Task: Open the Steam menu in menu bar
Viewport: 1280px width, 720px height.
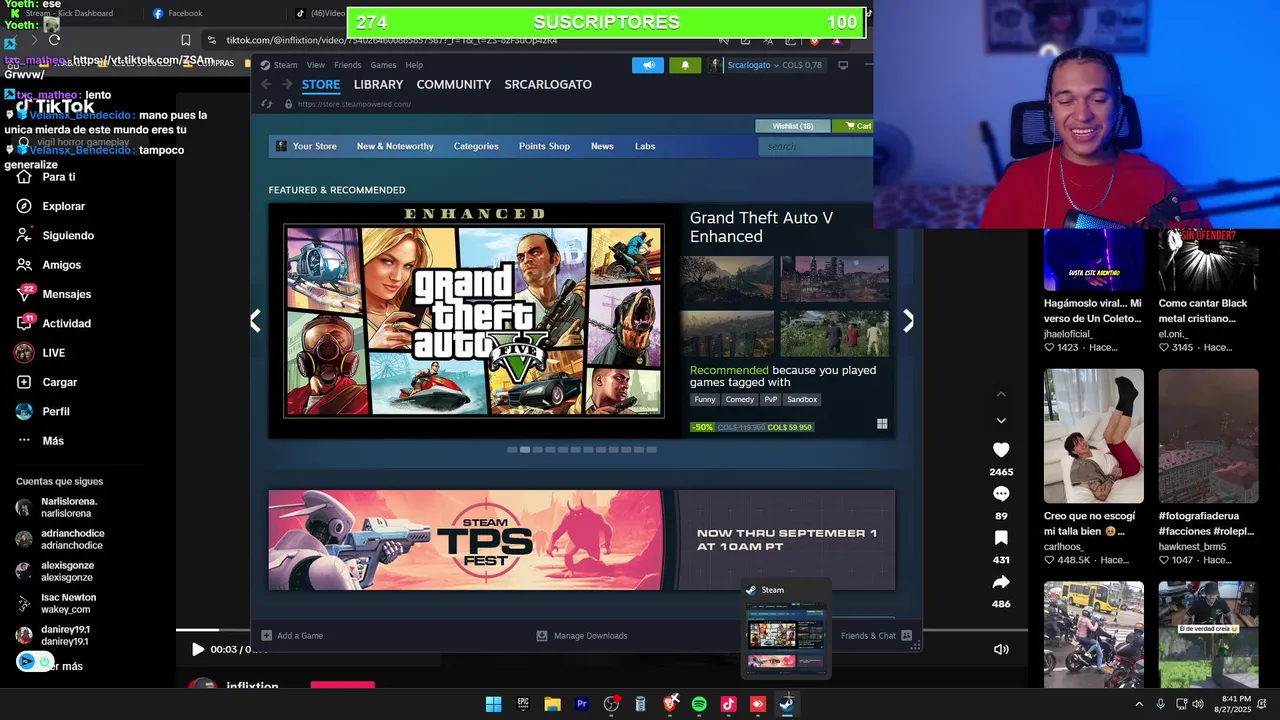Action: [285, 65]
